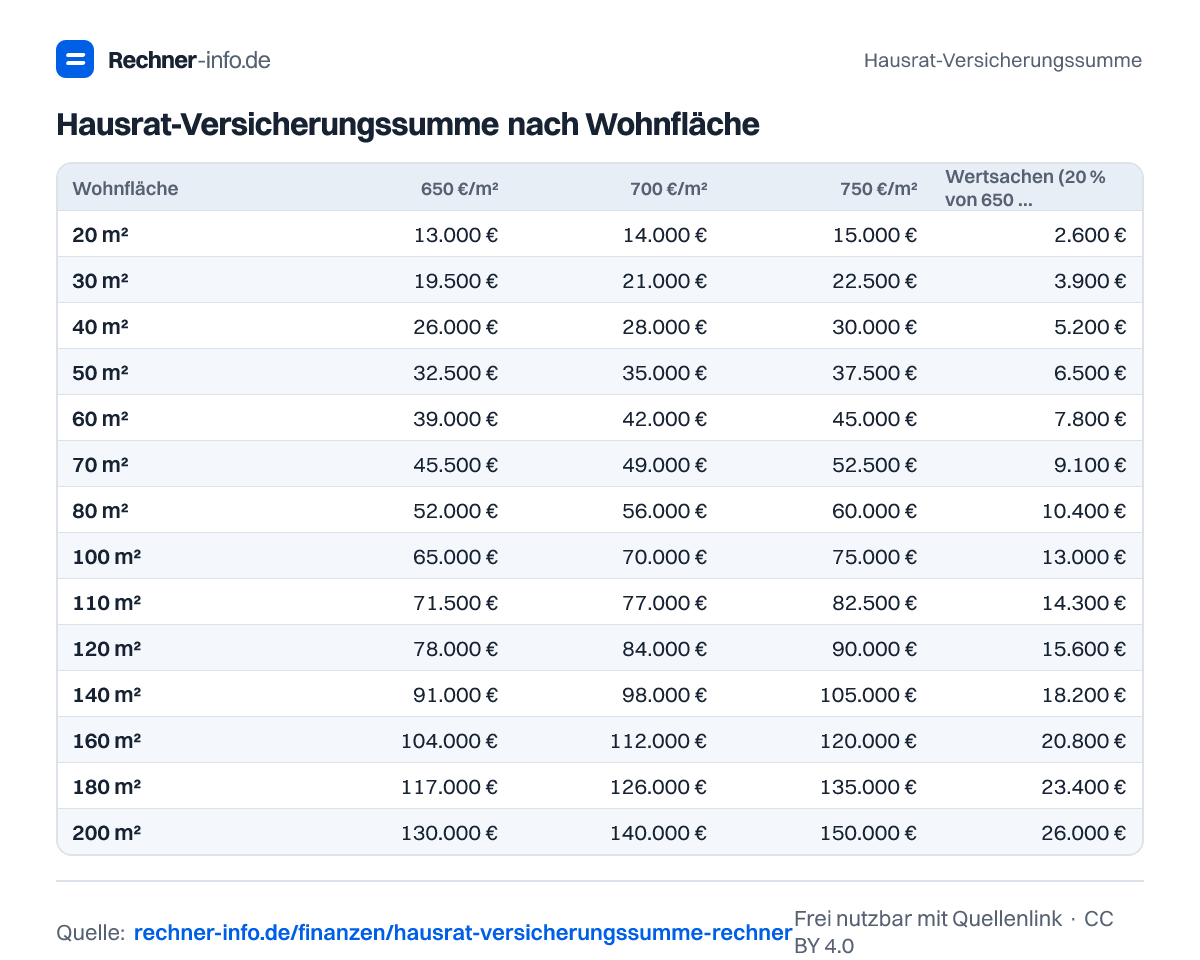Select the 80 m² row label
This screenshot has height=960, width=1200.
tap(100, 511)
